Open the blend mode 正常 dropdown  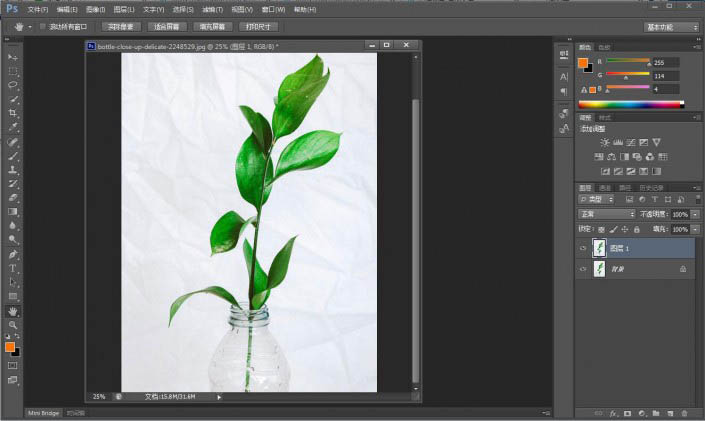tap(606, 214)
